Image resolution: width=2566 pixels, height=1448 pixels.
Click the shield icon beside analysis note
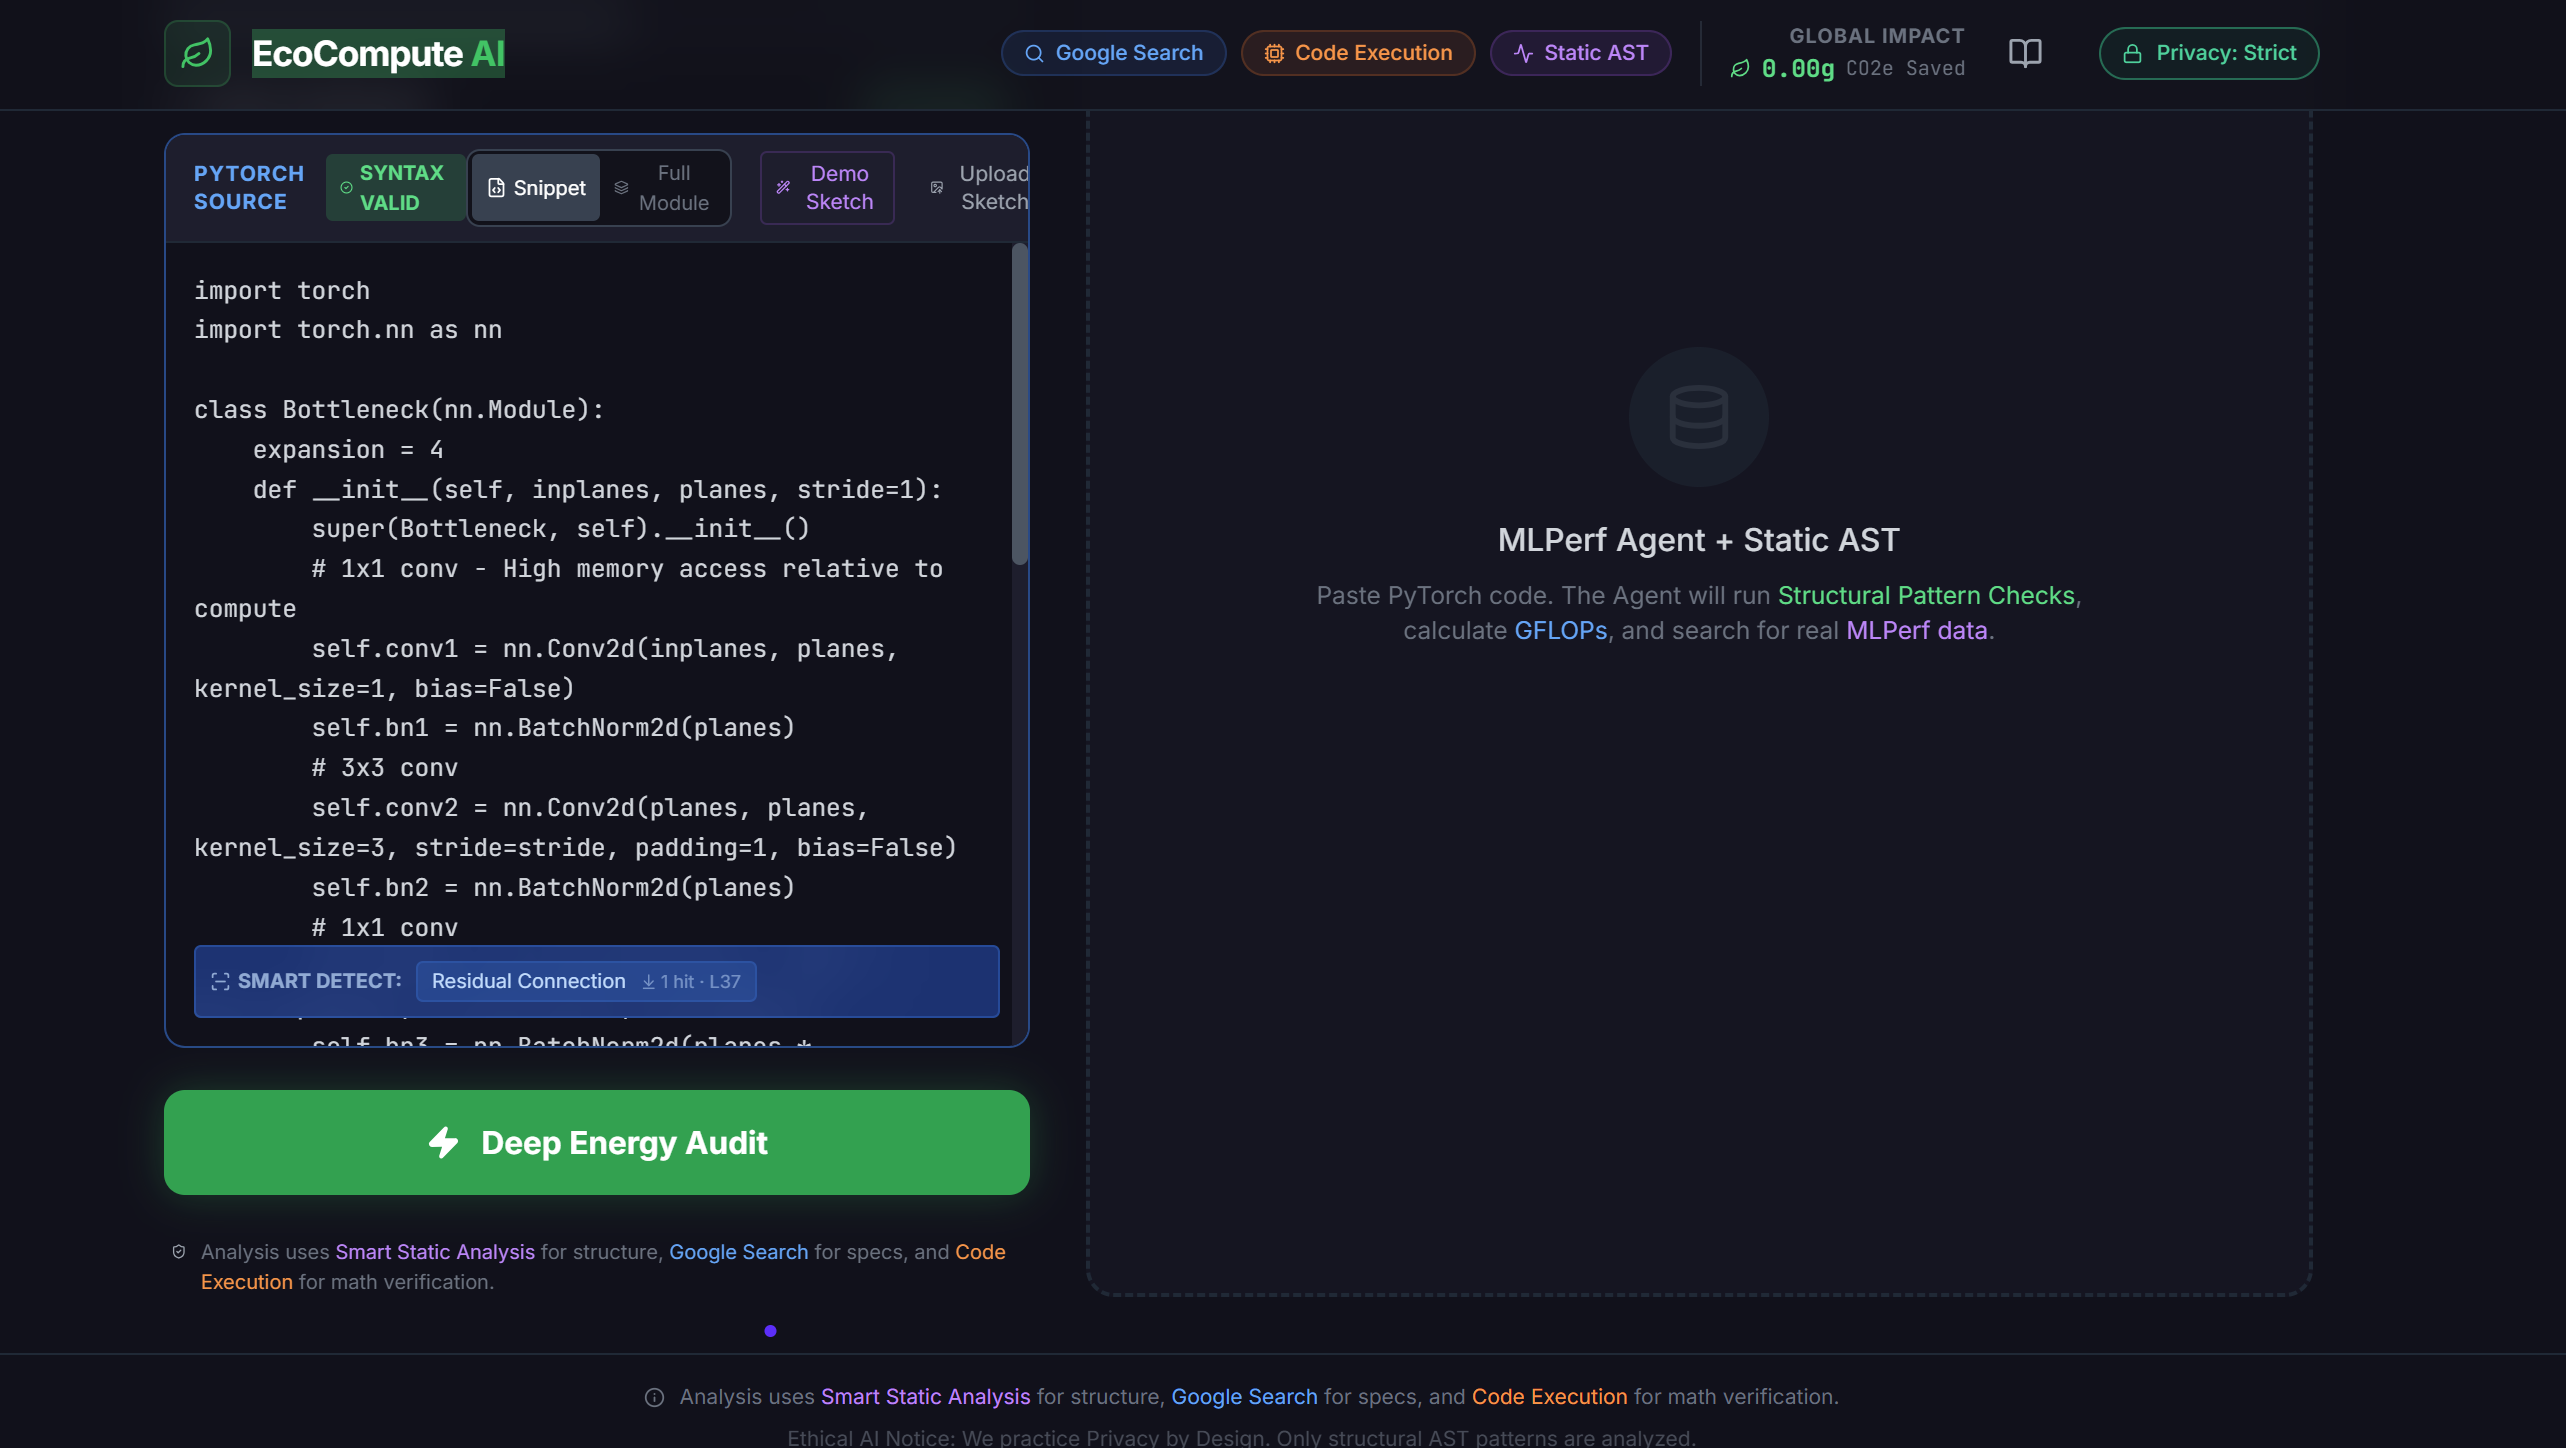(179, 1252)
